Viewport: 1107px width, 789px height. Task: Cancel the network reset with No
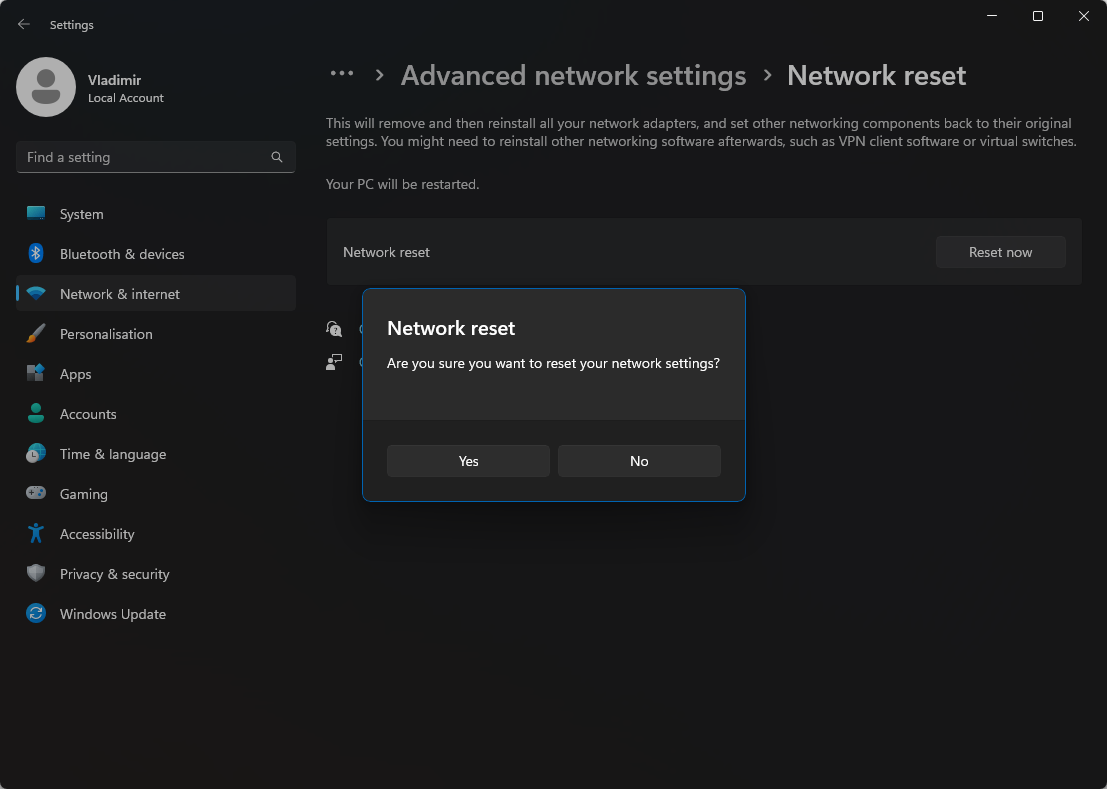pyautogui.click(x=639, y=461)
